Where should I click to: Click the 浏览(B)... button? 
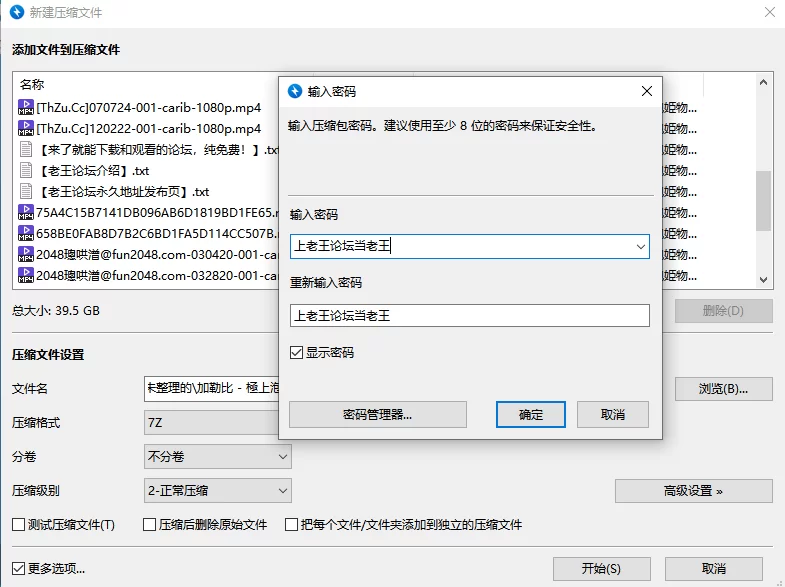point(723,389)
